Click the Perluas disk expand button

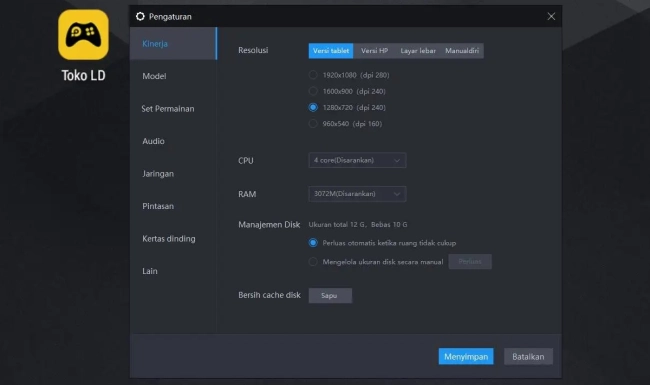point(470,262)
